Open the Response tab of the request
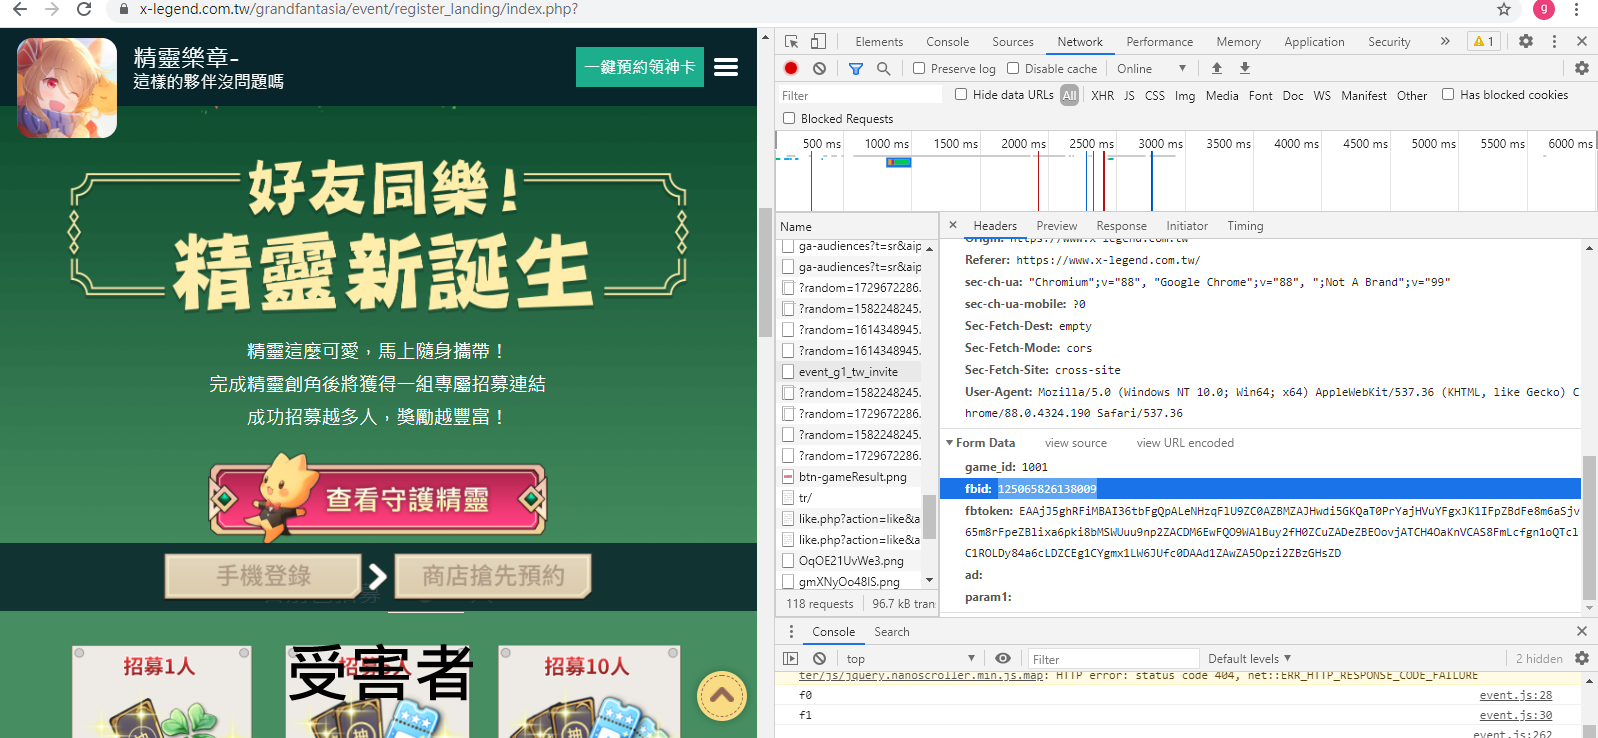The height and width of the screenshot is (738, 1598). [1121, 226]
